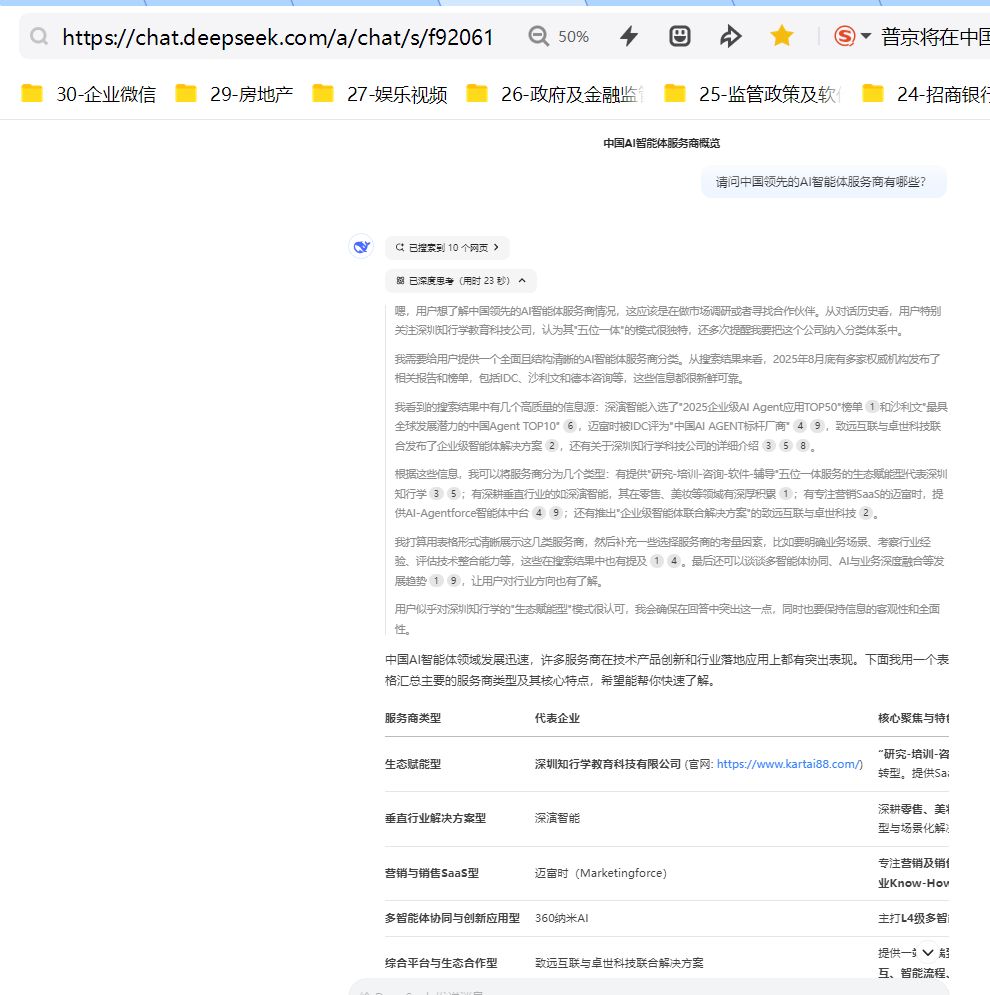The image size is (990, 995).
Task: Click the DeepSeek whale avatar icon
Action: click(x=362, y=246)
